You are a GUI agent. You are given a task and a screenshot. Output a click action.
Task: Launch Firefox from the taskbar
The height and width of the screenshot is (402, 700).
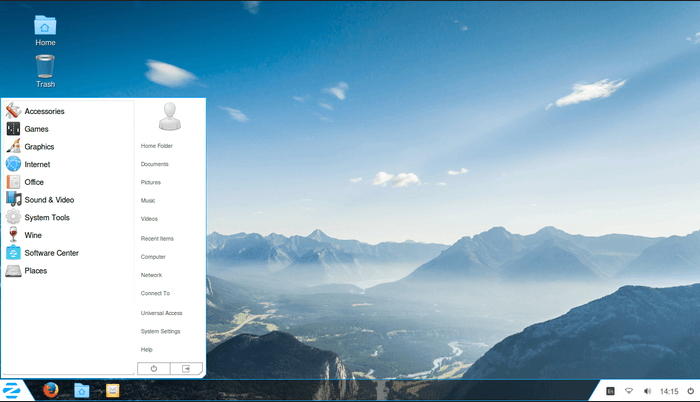[51, 390]
